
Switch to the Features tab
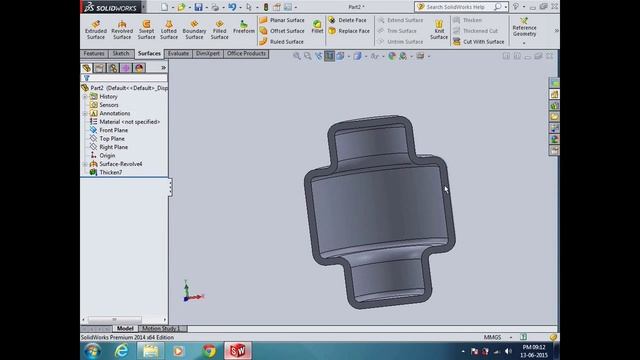pyautogui.click(x=94, y=53)
